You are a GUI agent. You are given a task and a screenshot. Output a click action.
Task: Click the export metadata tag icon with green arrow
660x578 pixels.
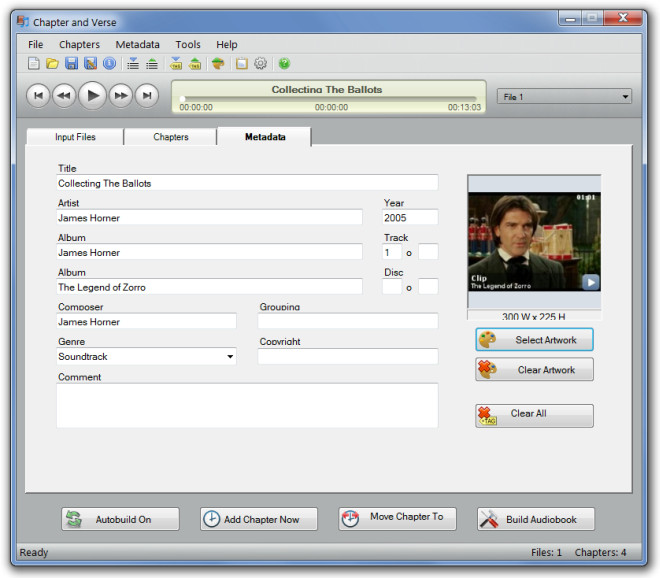tap(195, 64)
